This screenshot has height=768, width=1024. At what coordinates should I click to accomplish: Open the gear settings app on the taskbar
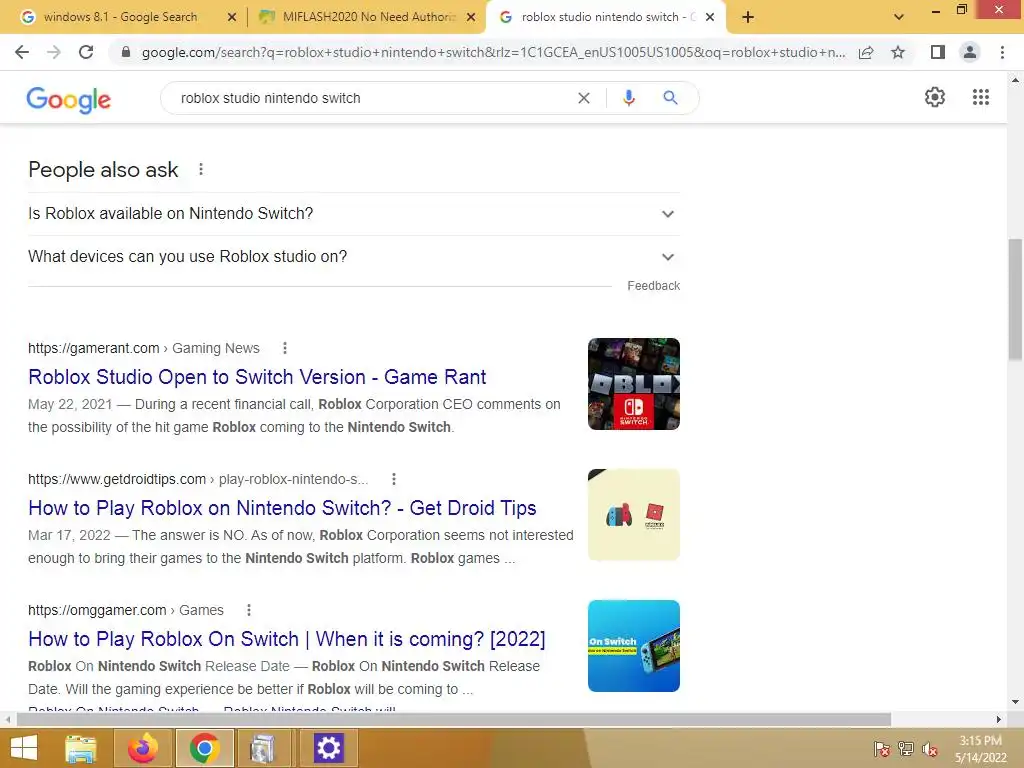point(328,748)
